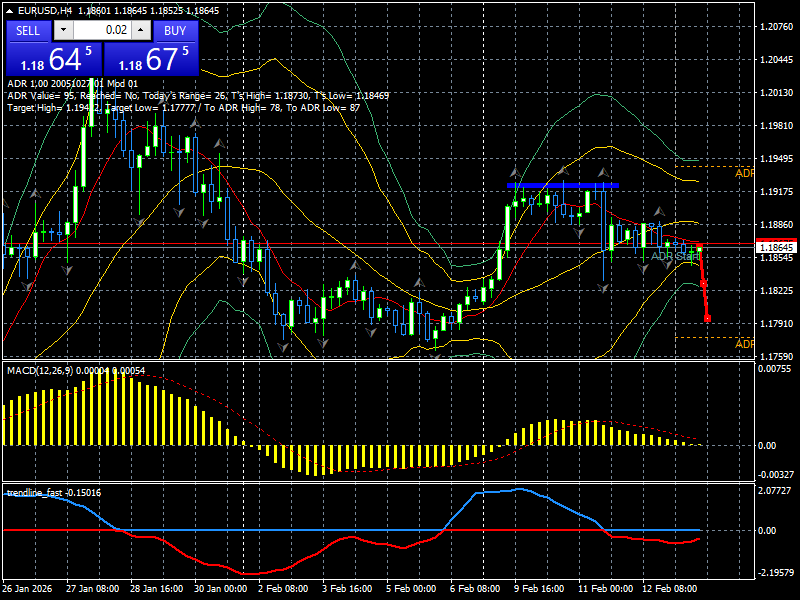
Task: Click the 27 Jan 08:00 time label
Action: [x=92, y=589]
